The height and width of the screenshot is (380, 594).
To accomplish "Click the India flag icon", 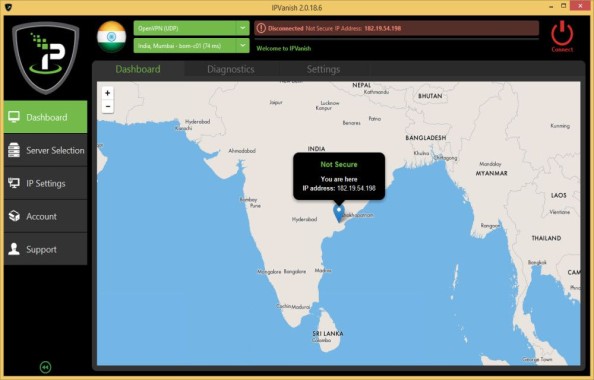I will [x=111, y=37].
